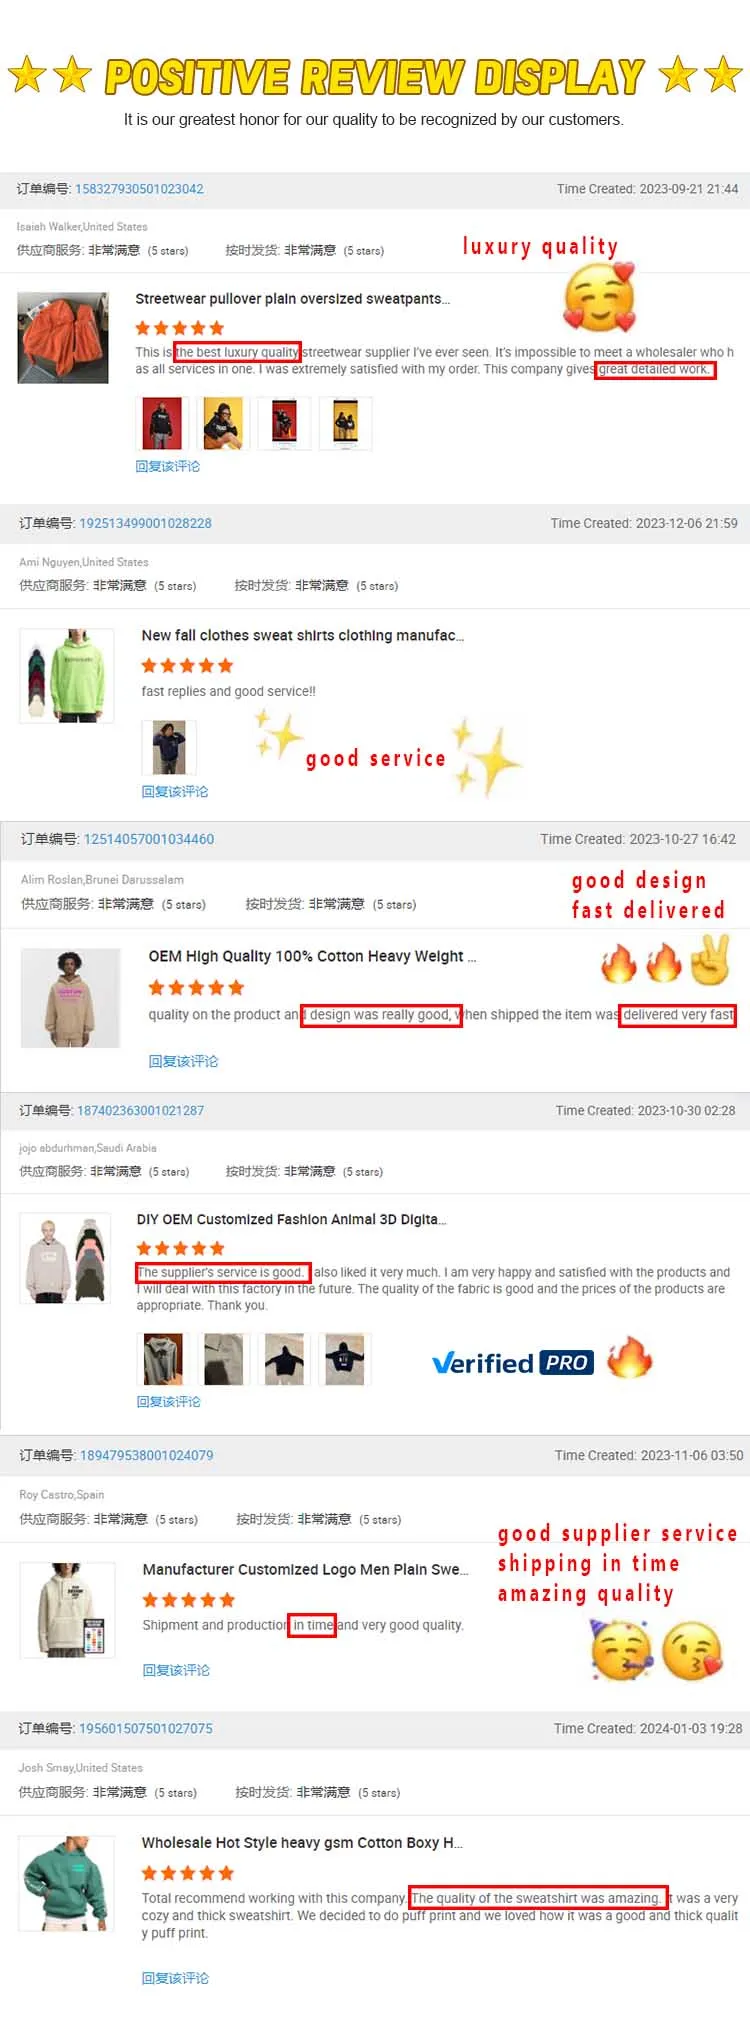
Task: Click reply link under Isaiah Walker's review
Action: click(168, 466)
